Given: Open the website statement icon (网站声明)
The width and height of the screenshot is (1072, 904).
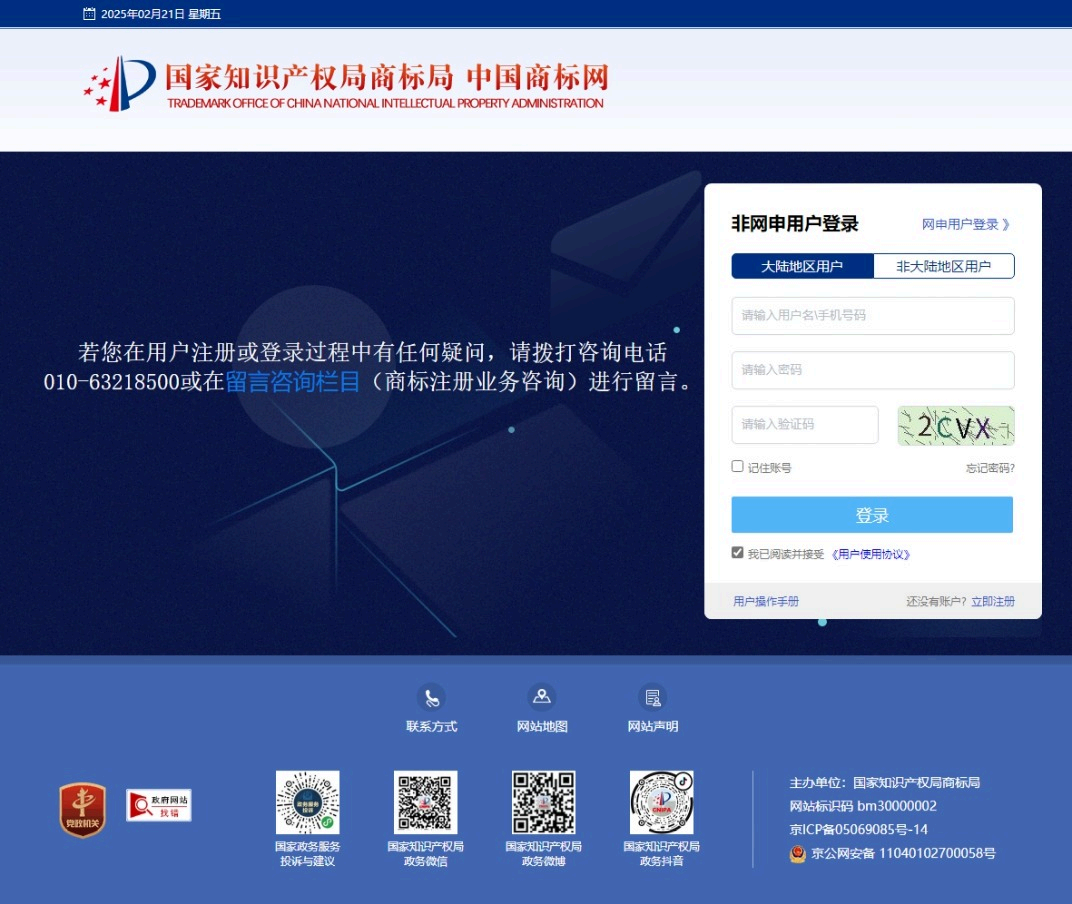Looking at the screenshot, I should point(653,697).
